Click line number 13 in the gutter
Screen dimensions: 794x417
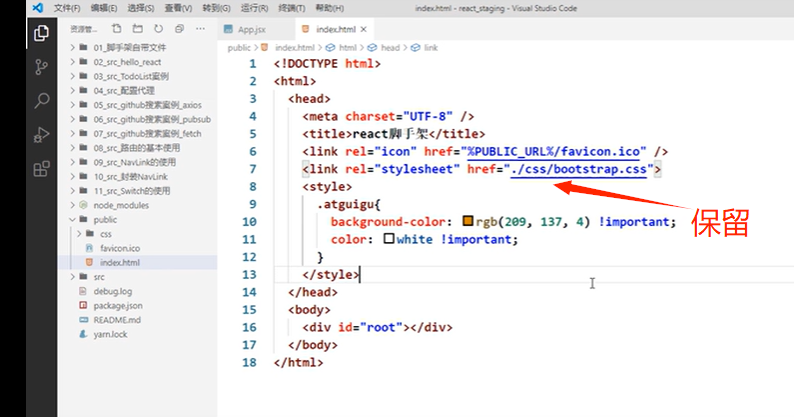[x=249, y=275]
